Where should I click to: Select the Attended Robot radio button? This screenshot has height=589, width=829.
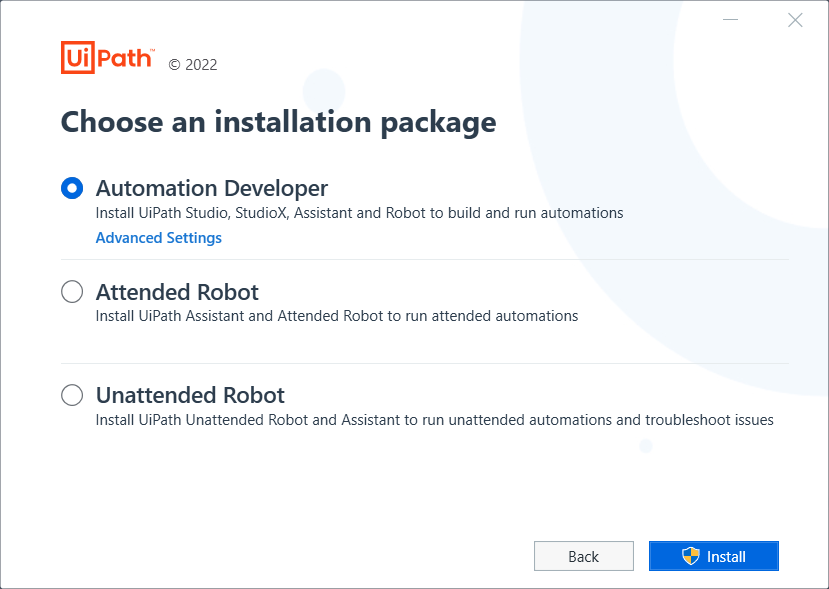(x=71, y=291)
